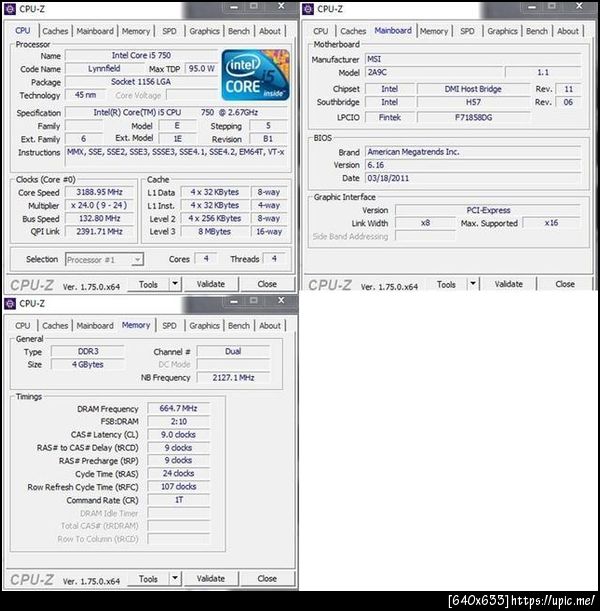Click the Core Speed value 3188.95 MHz
600x611 pixels.
(100, 192)
